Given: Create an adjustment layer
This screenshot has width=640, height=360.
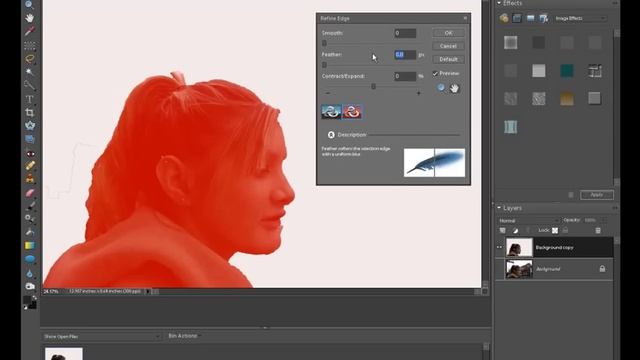Looking at the screenshot, I should click(516, 231).
